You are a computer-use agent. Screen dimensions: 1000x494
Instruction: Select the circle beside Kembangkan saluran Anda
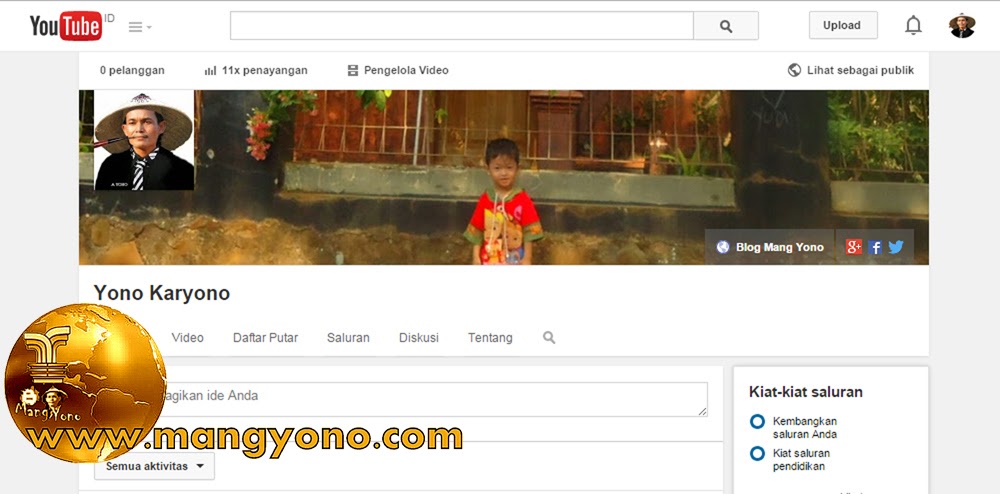tap(757, 421)
